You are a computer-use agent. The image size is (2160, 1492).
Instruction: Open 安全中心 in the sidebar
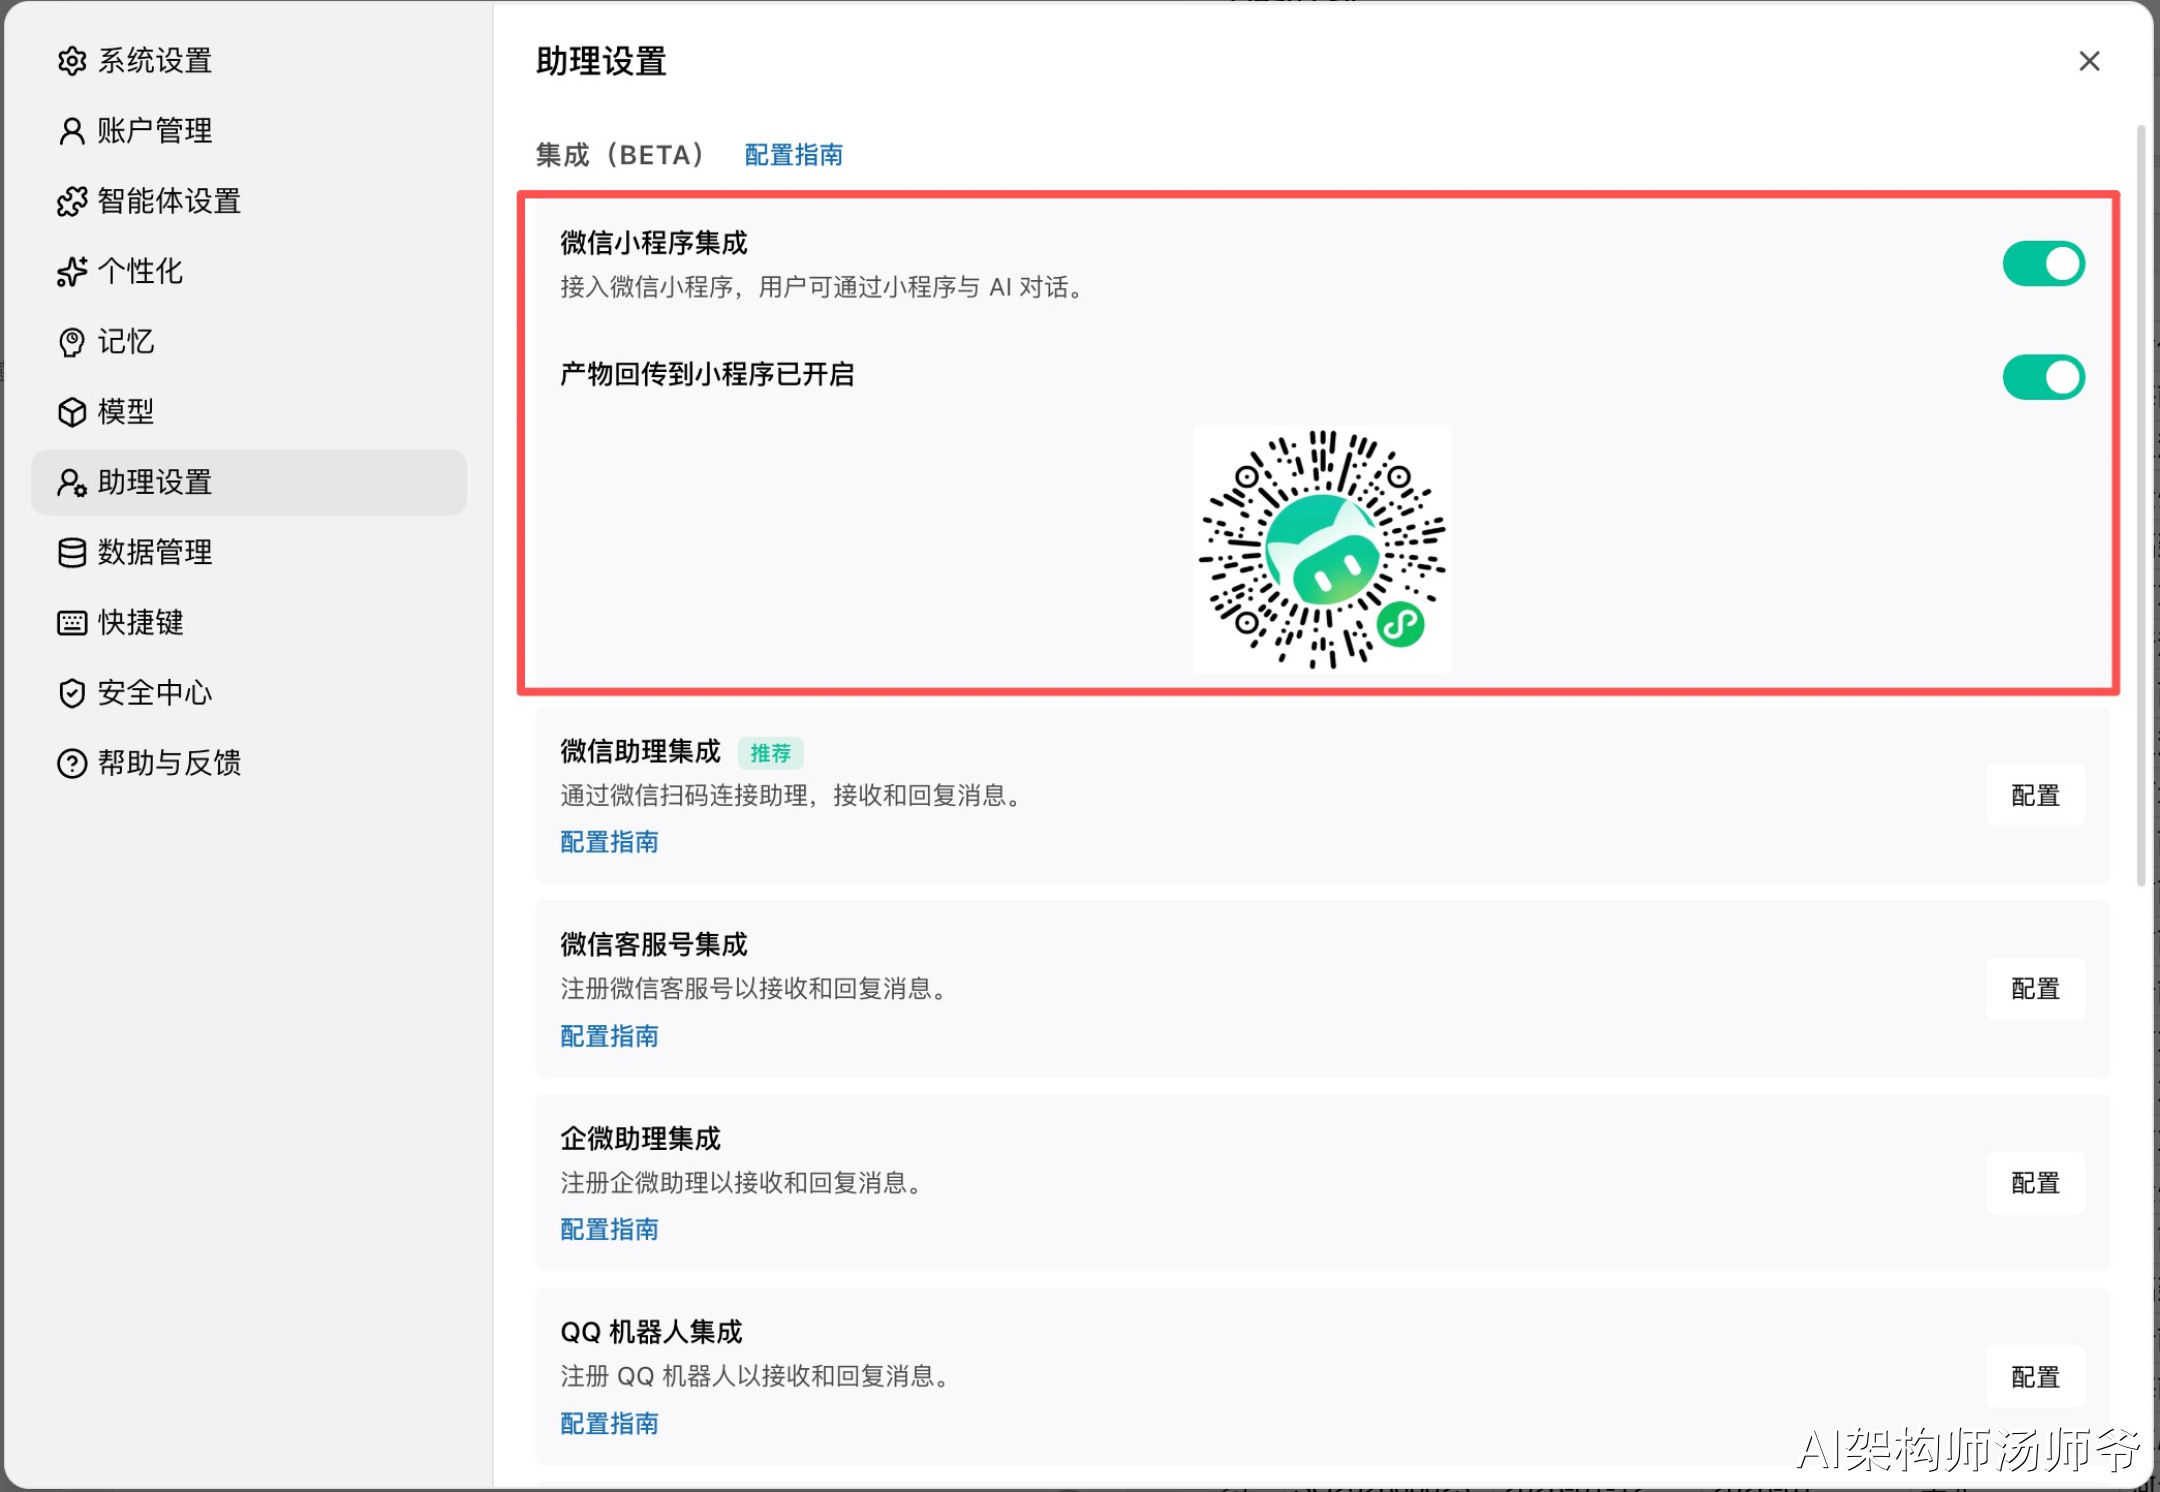pyautogui.click(x=249, y=693)
